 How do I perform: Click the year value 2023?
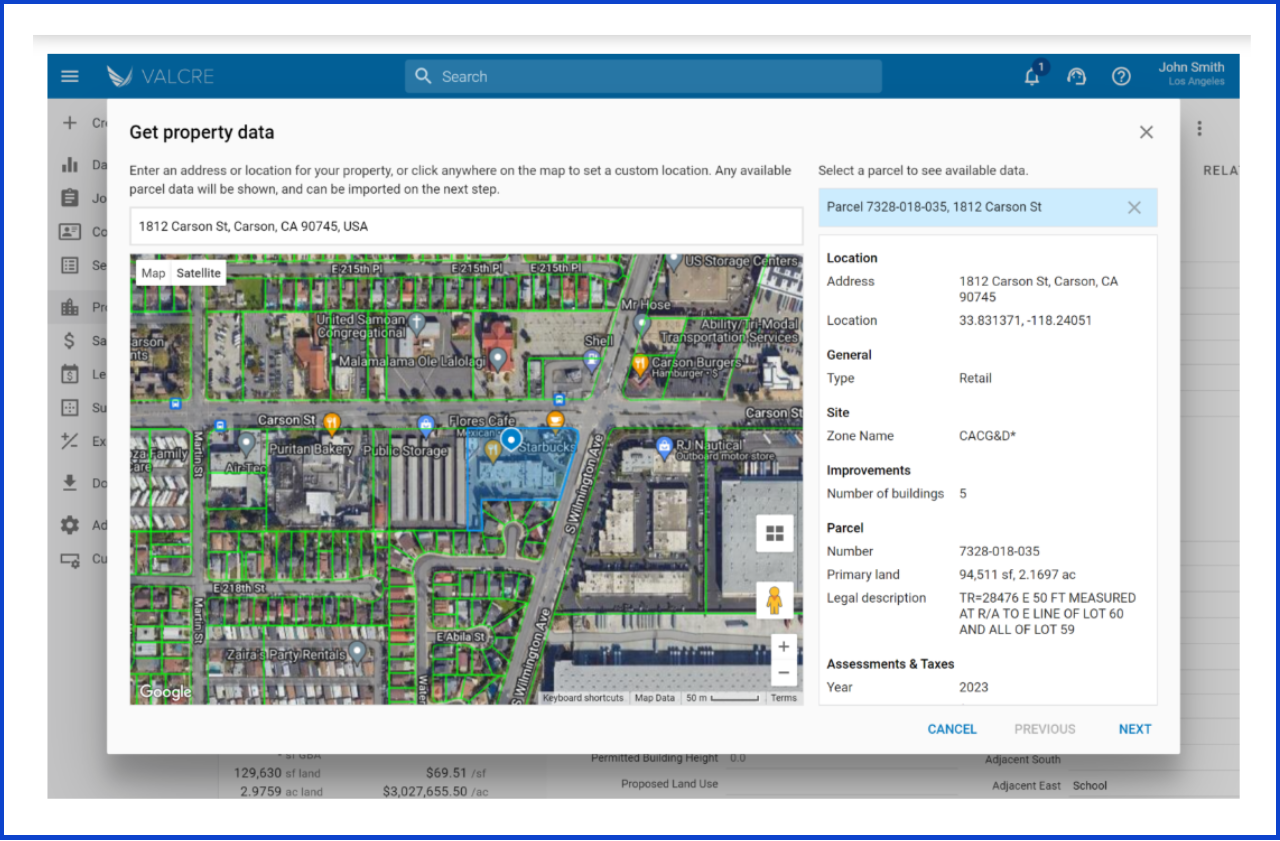coord(973,687)
